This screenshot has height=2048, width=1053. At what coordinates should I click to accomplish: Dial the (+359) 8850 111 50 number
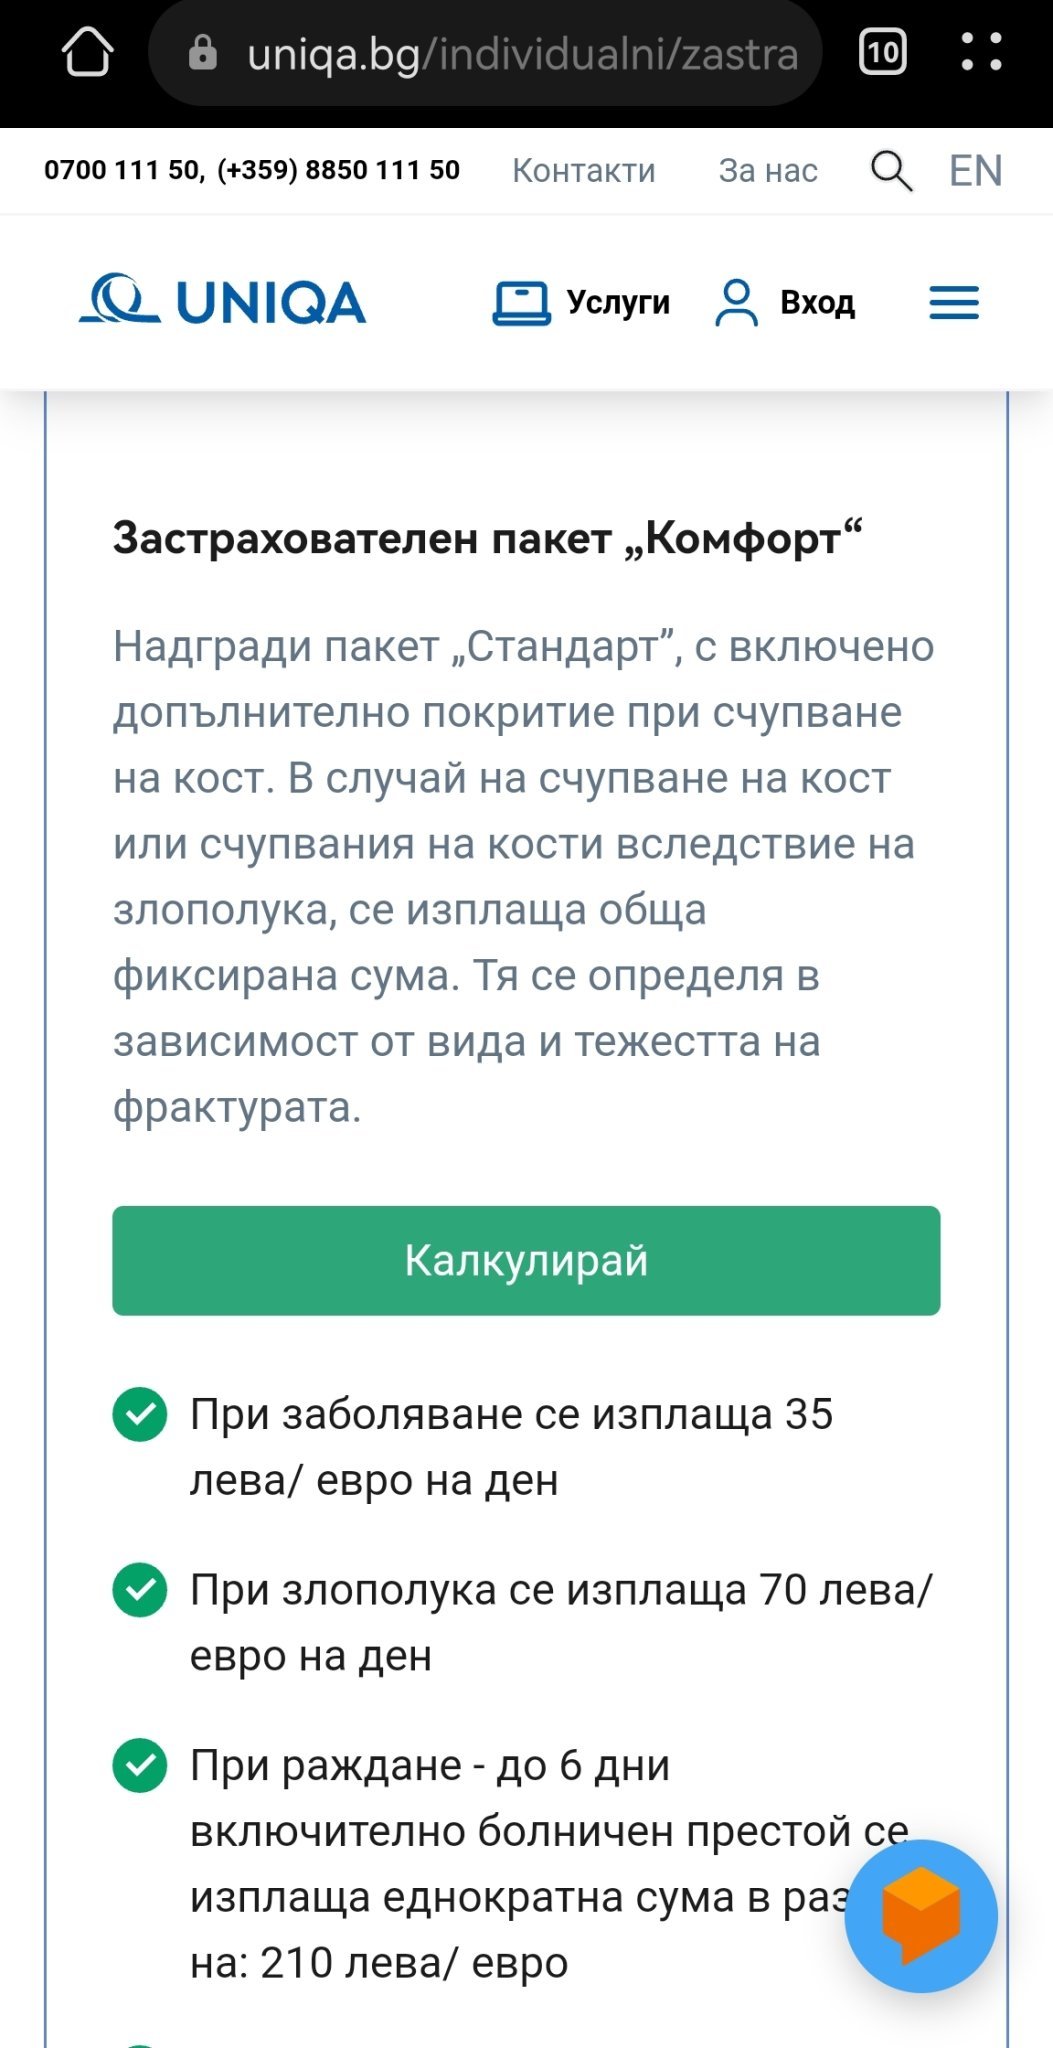pyautogui.click(x=338, y=170)
